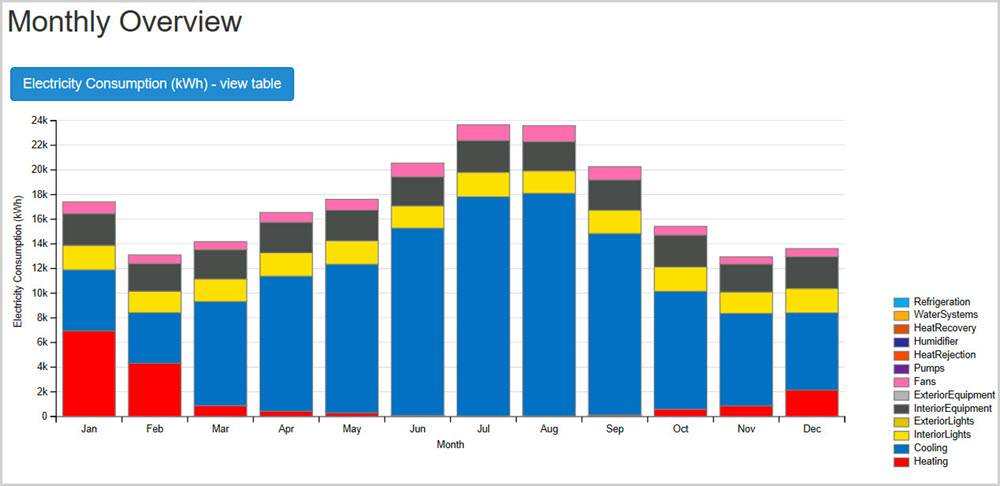The image size is (1000, 486).
Task: Click the yellow InteriorLights segment for Jun
Action: tap(418, 217)
